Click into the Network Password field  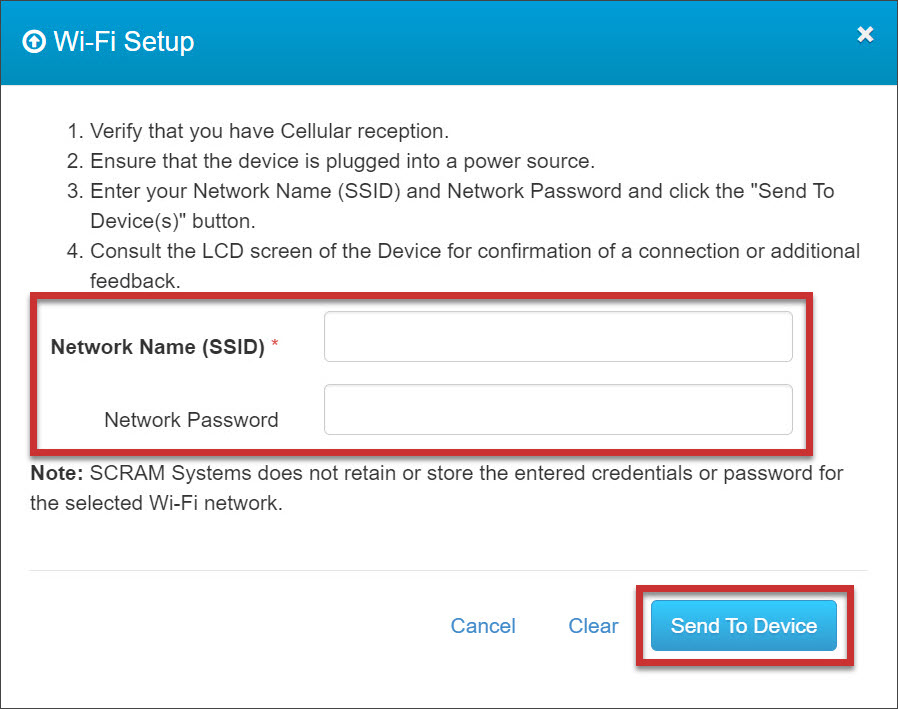558,410
